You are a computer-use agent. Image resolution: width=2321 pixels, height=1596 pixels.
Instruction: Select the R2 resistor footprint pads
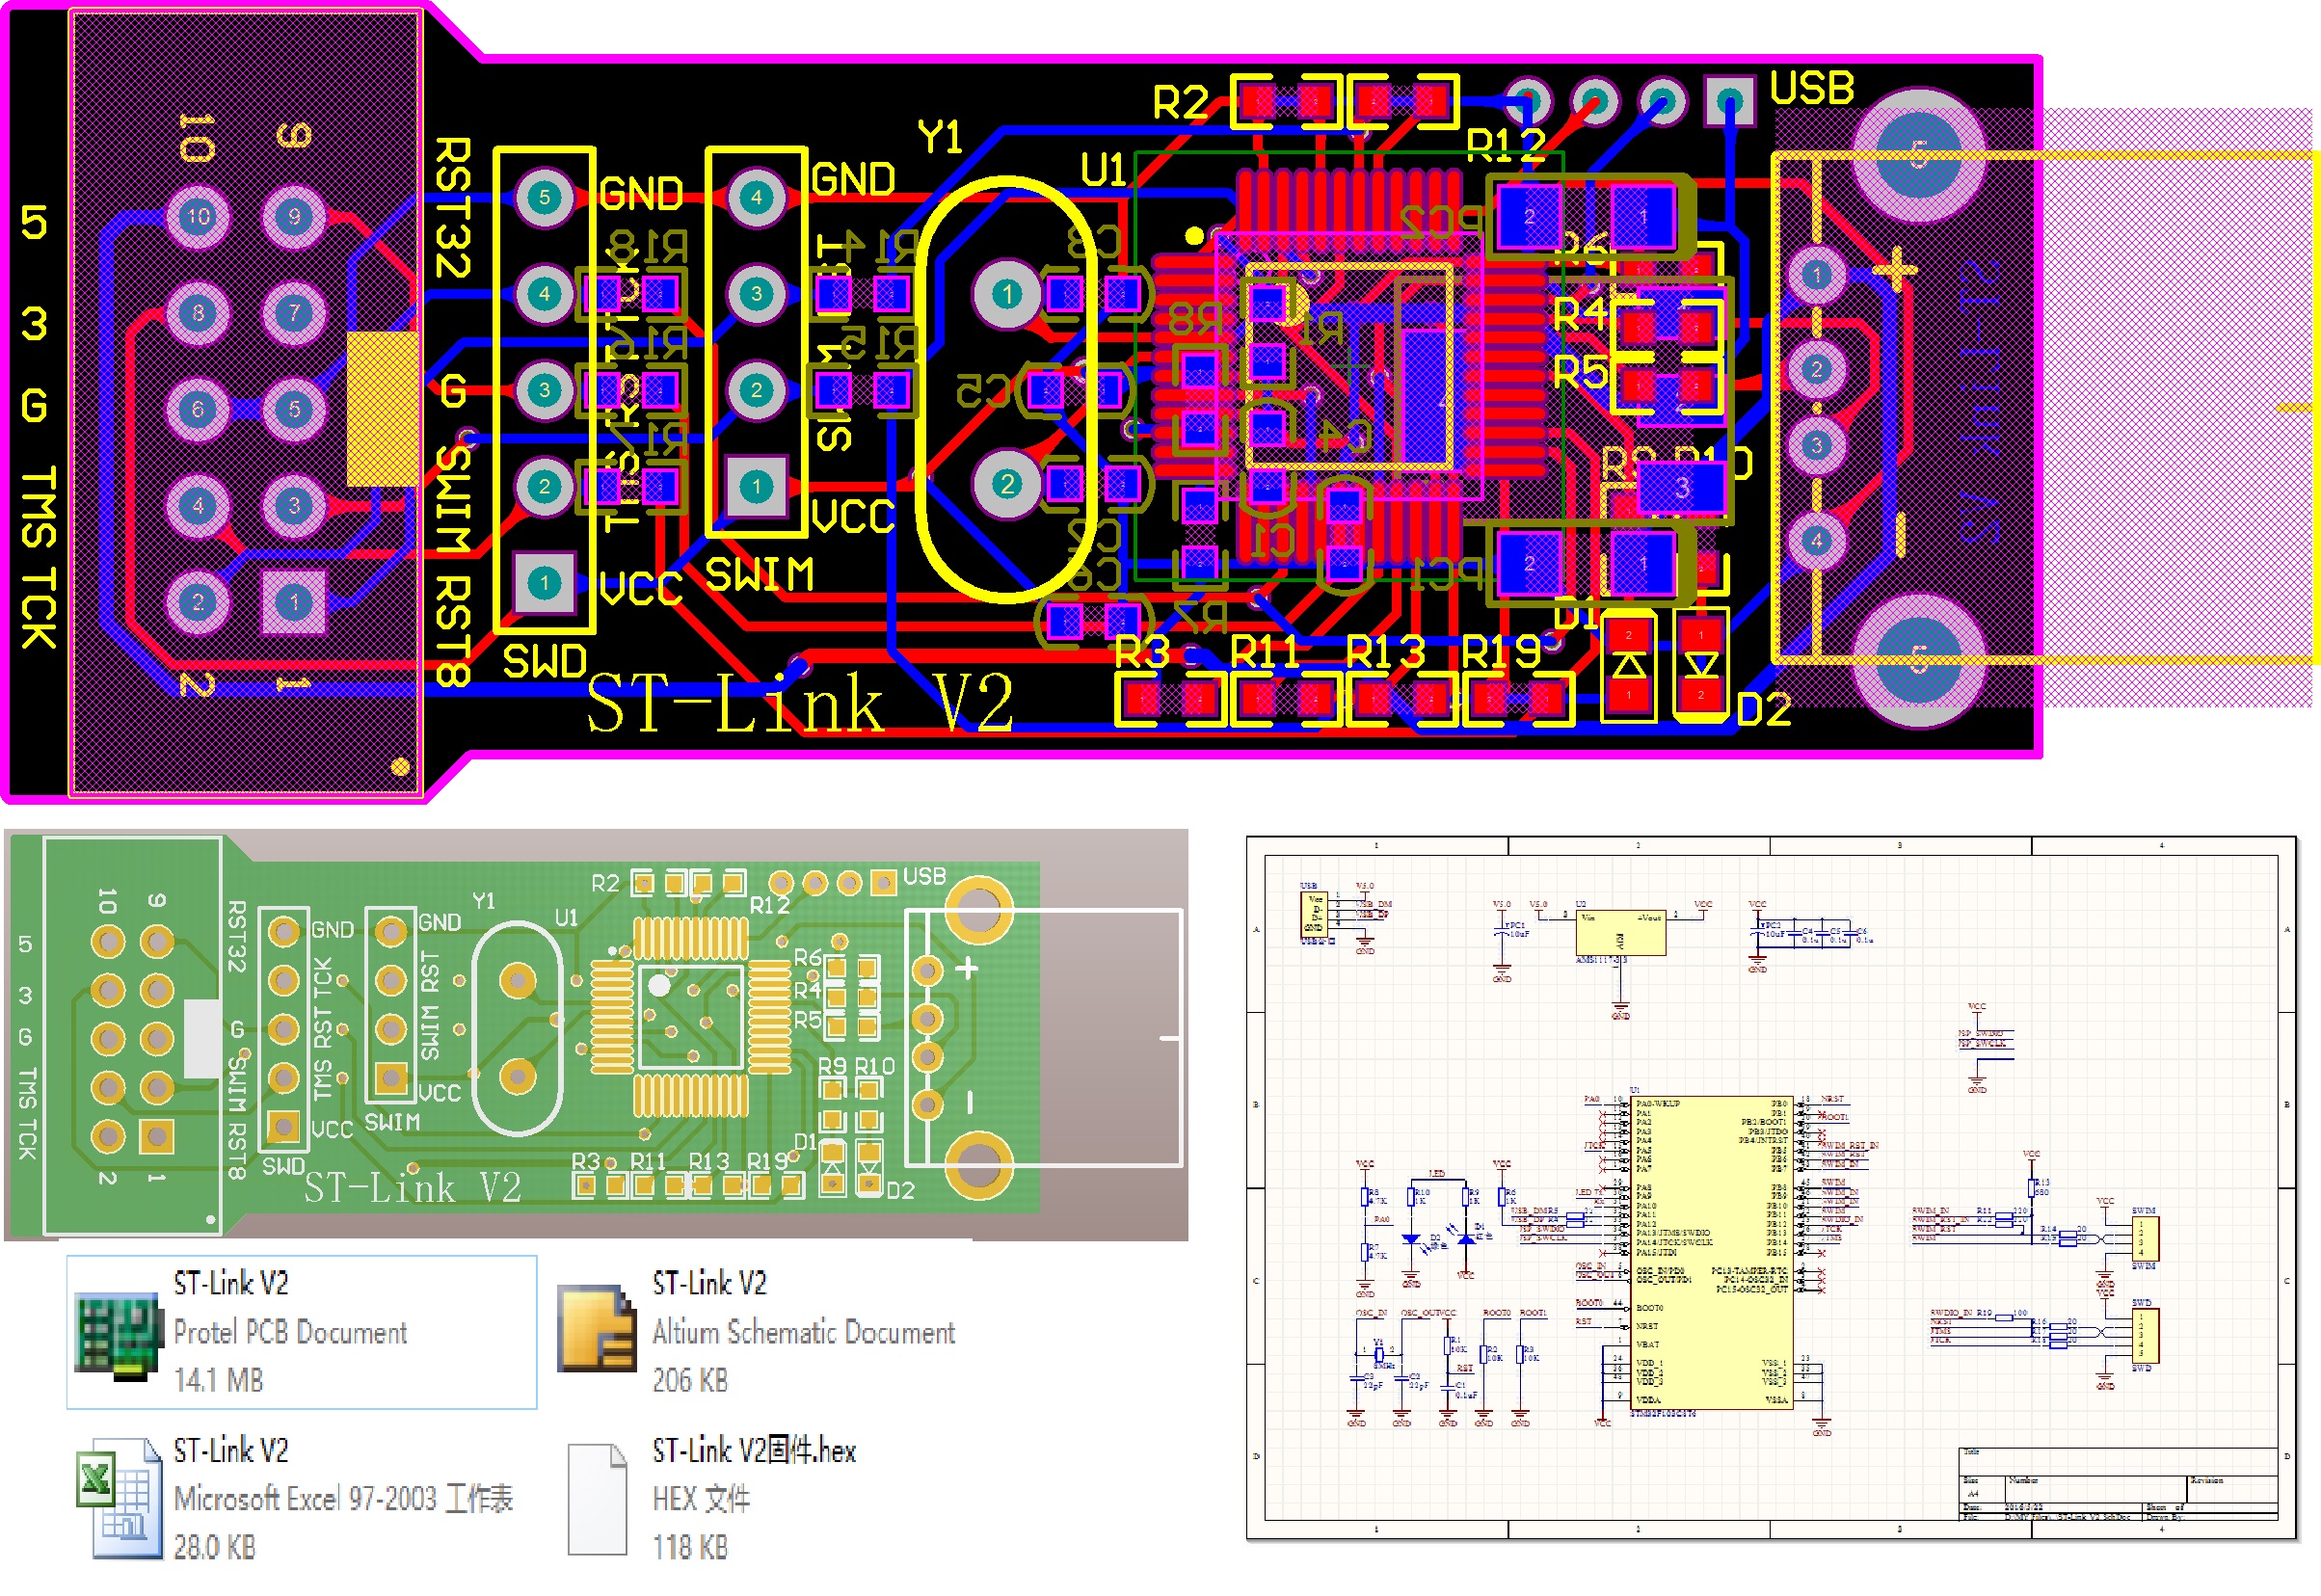pyautogui.click(x=1287, y=101)
